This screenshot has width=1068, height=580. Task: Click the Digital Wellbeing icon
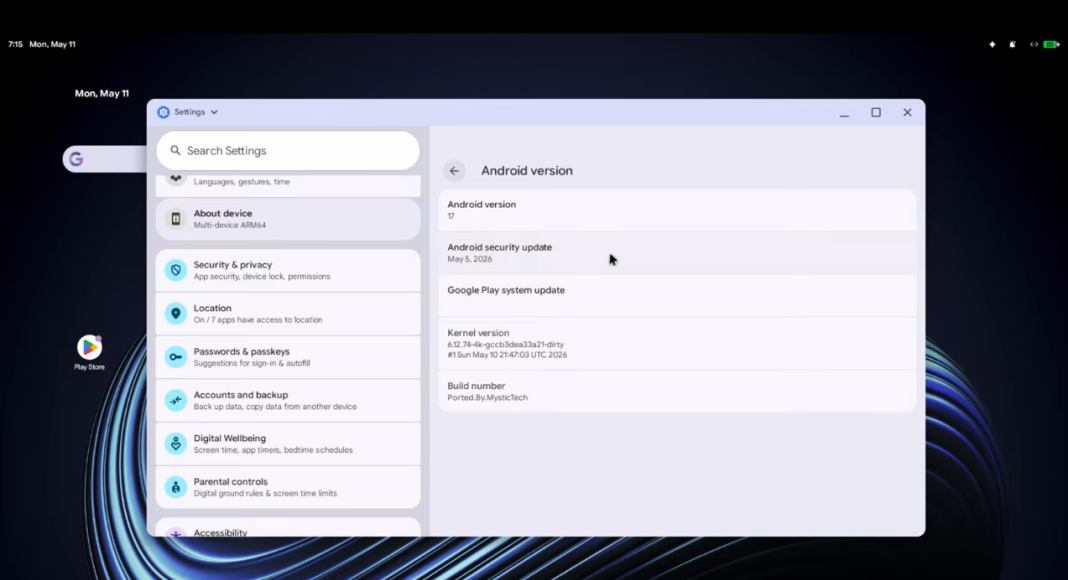coord(176,444)
